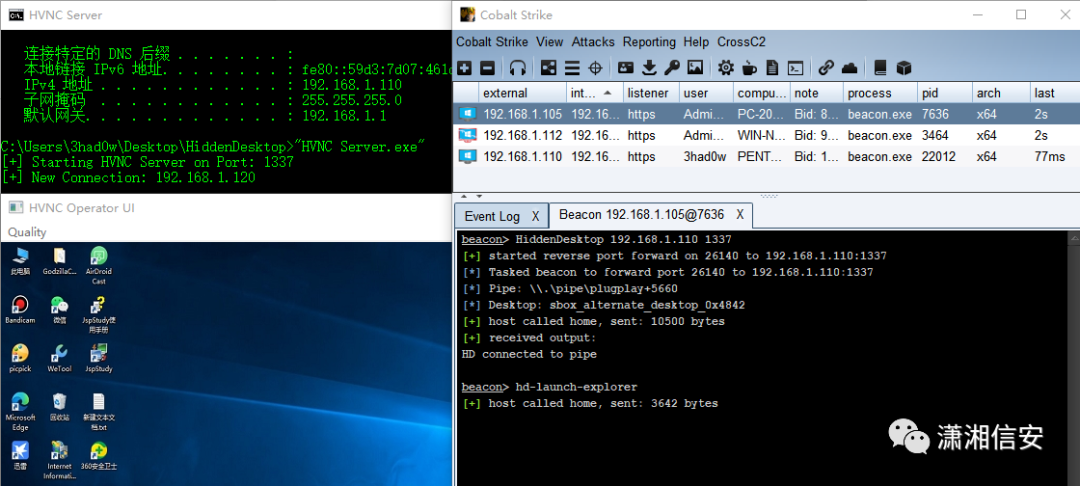This screenshot has height=486, width=1080.
Task: Show target view via crosshair icon
Action: 595,67
